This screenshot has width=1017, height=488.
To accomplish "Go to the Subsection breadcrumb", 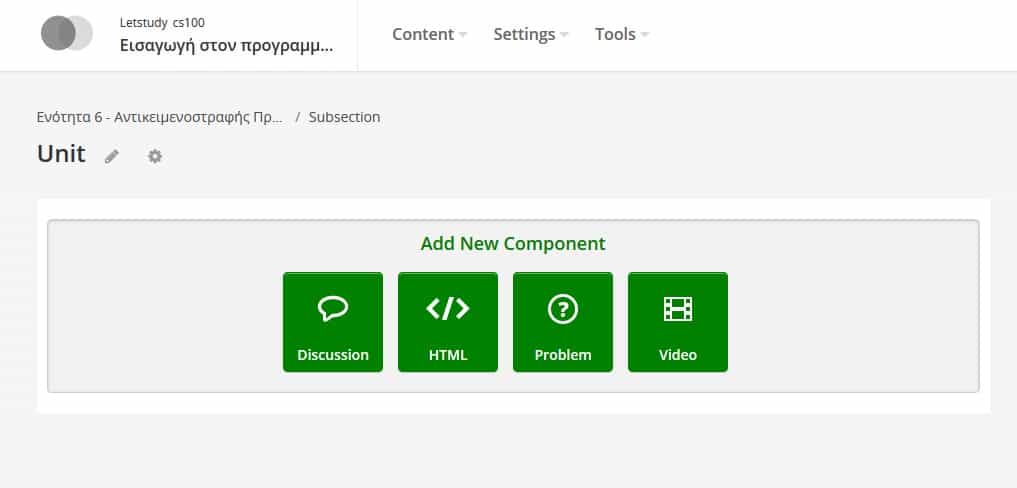I will click(x=344, y=117).
